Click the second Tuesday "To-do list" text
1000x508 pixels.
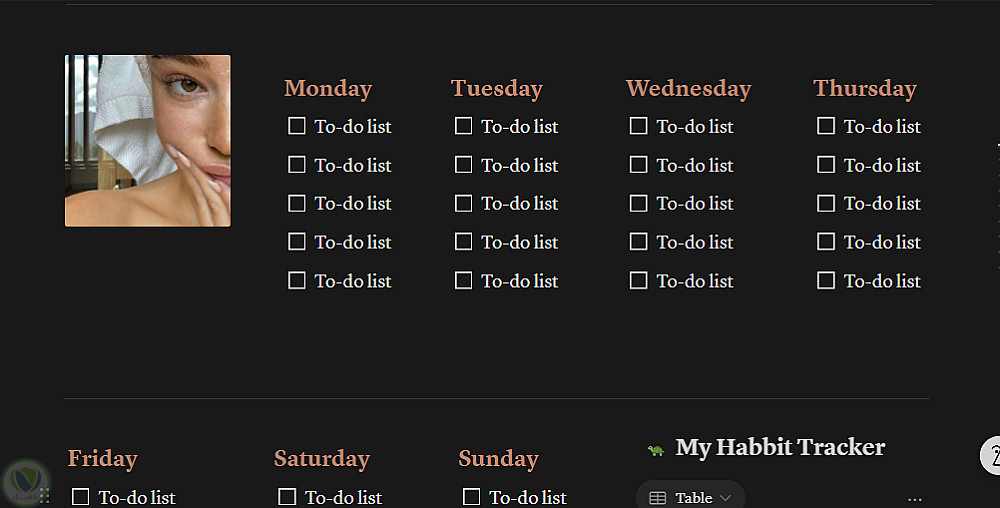pos(520,165)
